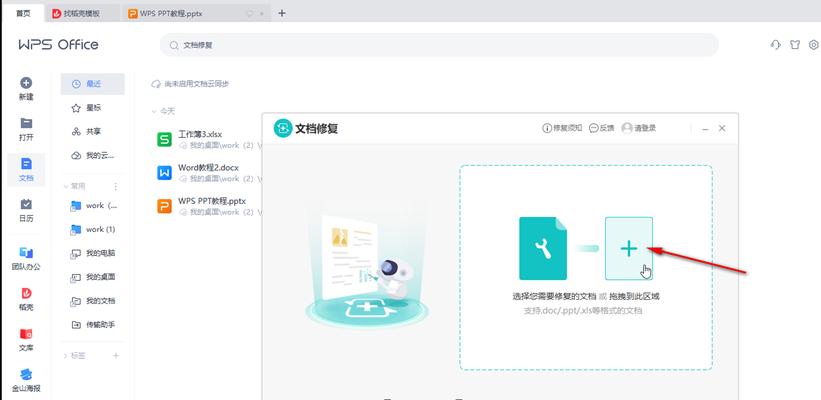
Task: Switch to the WPS PPT教程.pptx tab
Action: tap(196, 14)
